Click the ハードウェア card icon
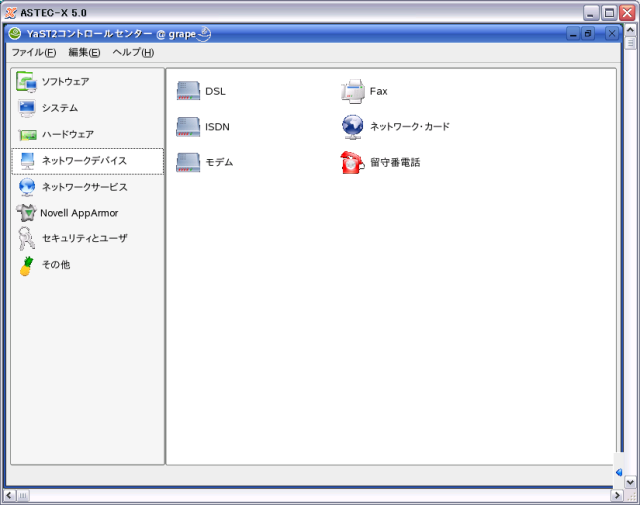The height and width of the screenshot is (505, 640). pos(27,135)
